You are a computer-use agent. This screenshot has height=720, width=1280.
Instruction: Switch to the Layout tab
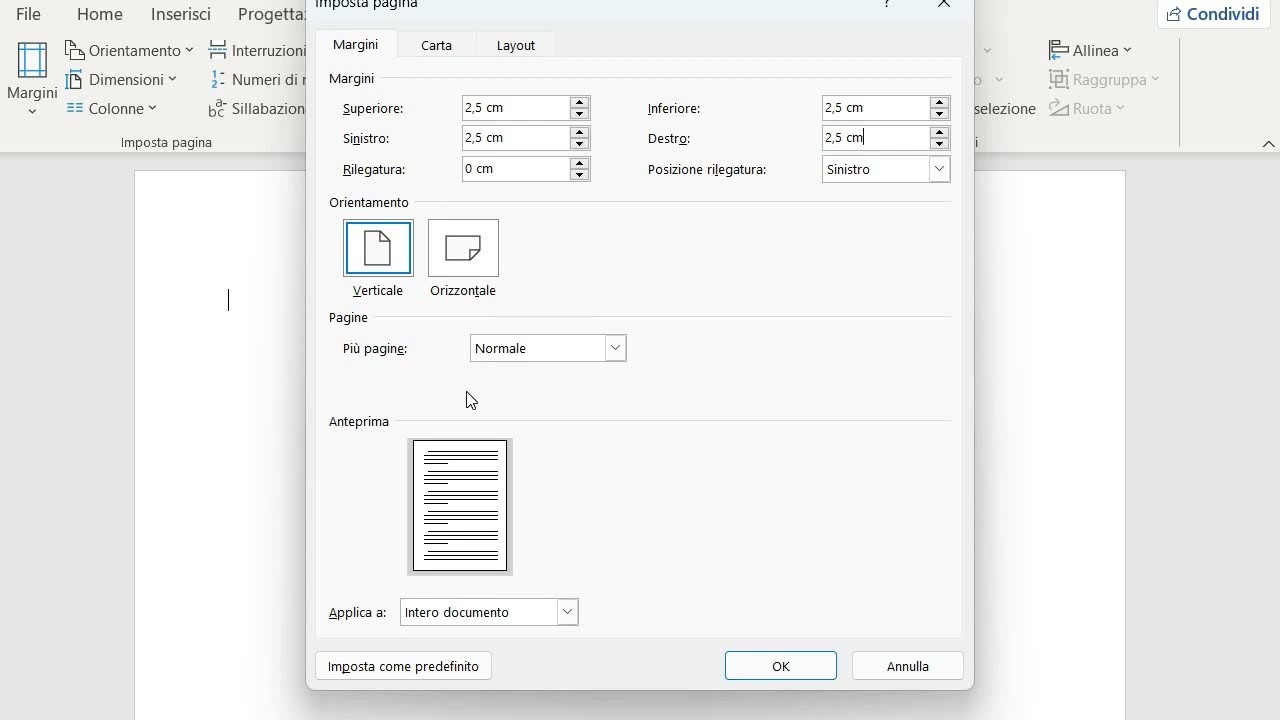click(x=516, y=45)
